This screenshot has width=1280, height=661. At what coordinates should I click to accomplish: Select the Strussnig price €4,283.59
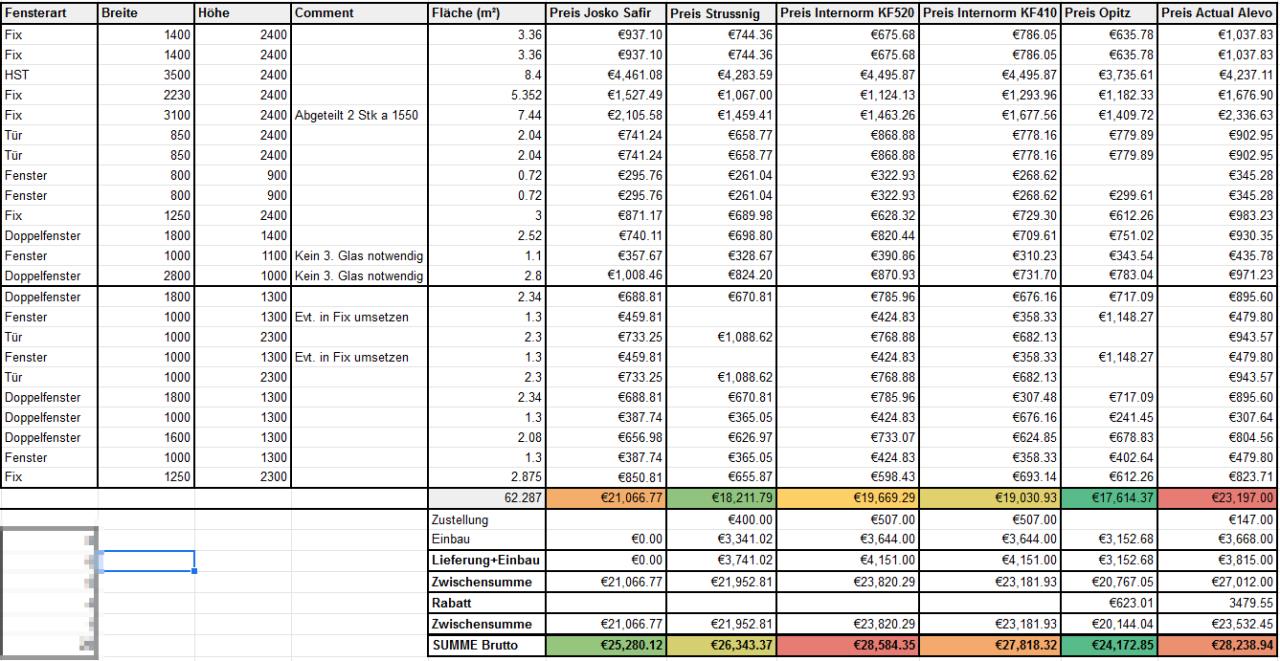721,73
